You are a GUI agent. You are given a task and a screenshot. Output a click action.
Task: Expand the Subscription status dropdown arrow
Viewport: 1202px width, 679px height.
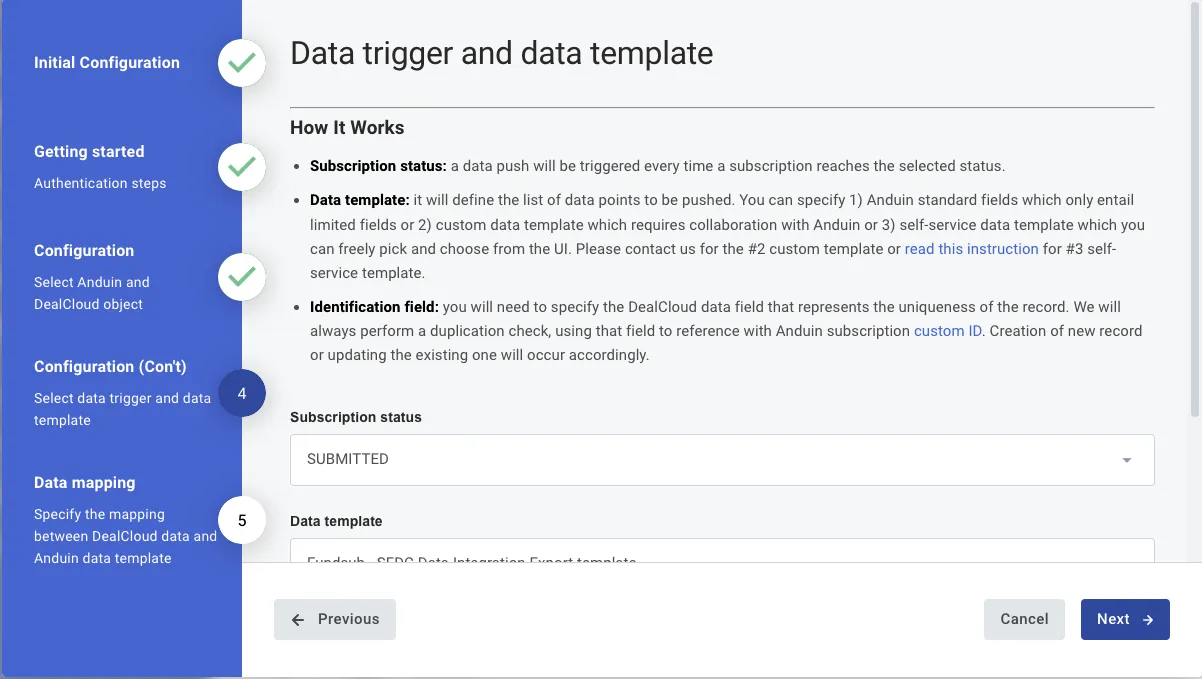click(x=1127, y=460)
